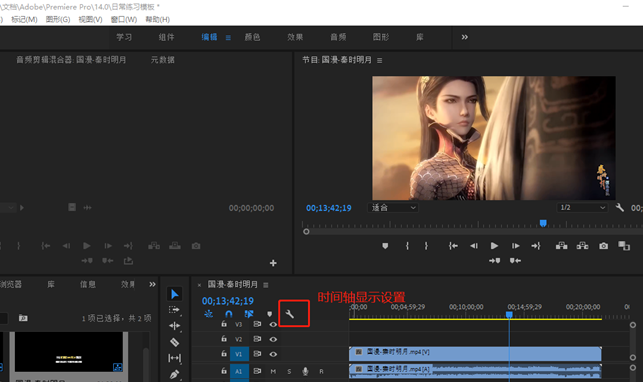Solo audio track A1

click(289, 371)
